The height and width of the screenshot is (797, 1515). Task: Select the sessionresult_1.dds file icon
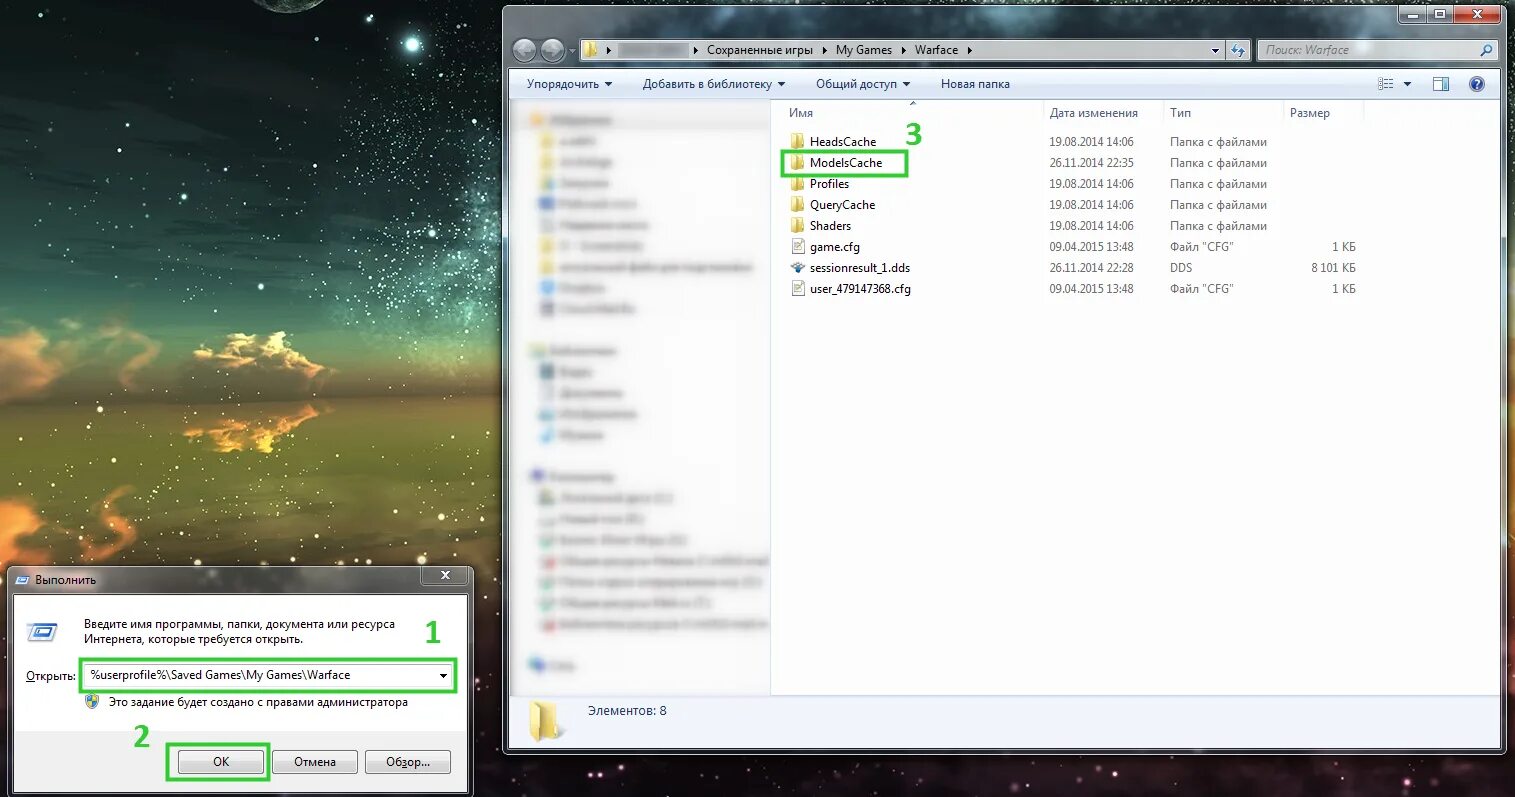(797, 267)
